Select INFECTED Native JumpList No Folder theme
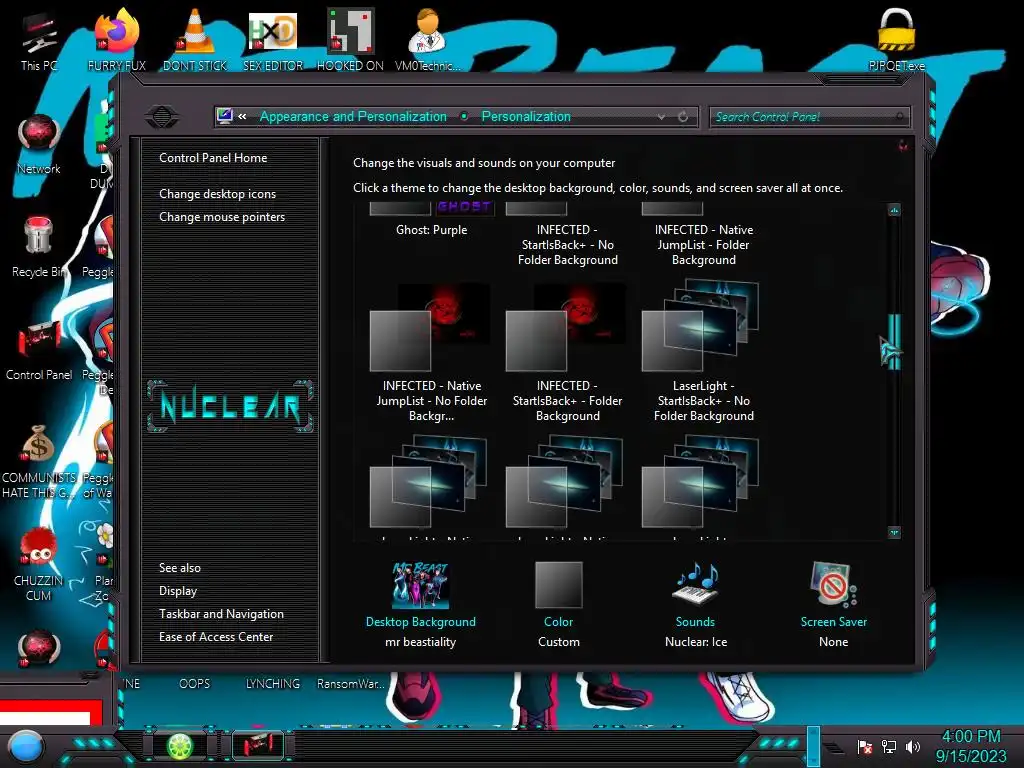The width and height of the screenshot is (1024, 768). [x=431, y=353]
